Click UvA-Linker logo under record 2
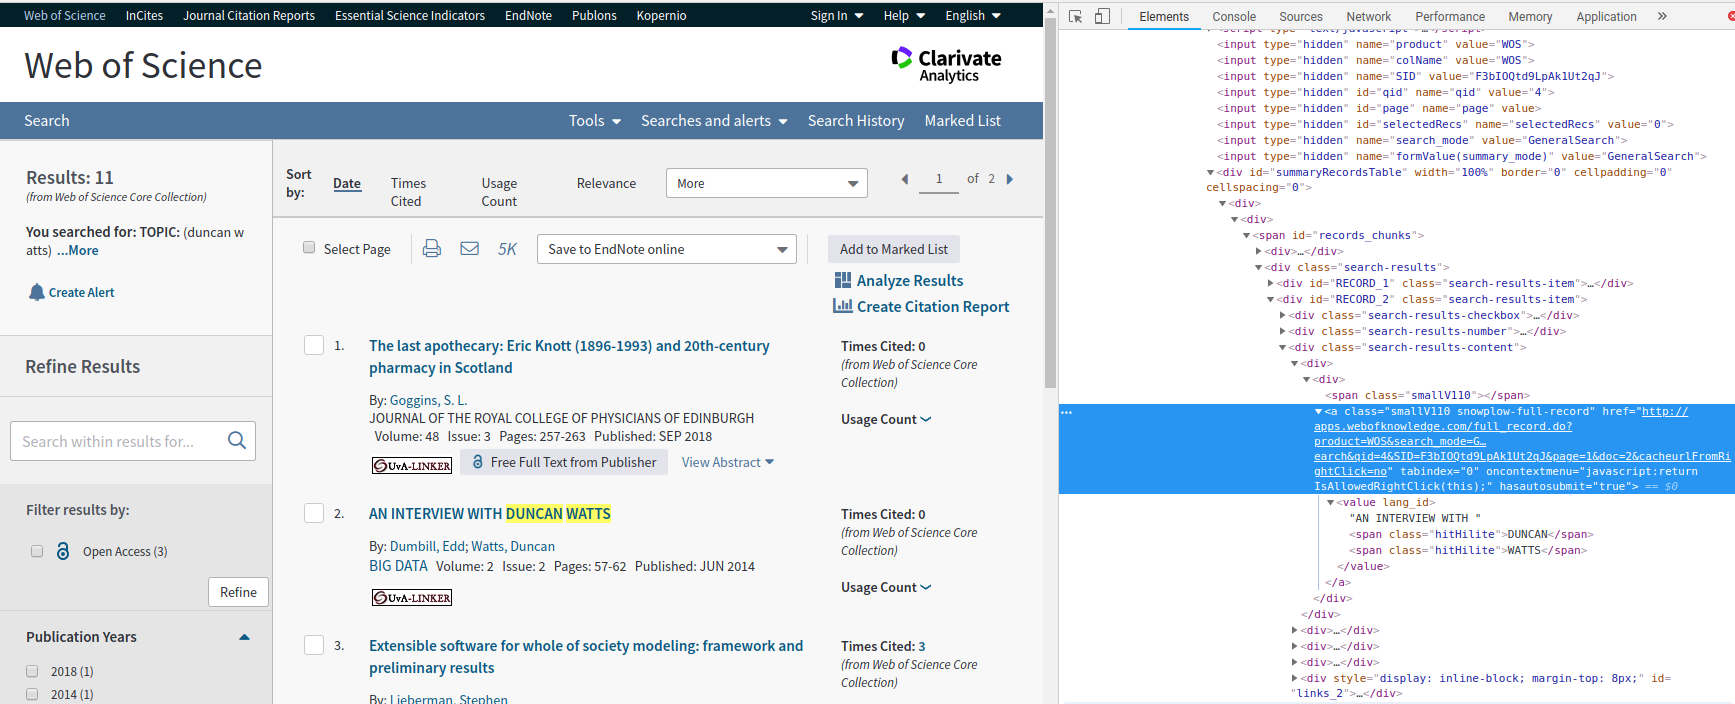 coord(412,597)
